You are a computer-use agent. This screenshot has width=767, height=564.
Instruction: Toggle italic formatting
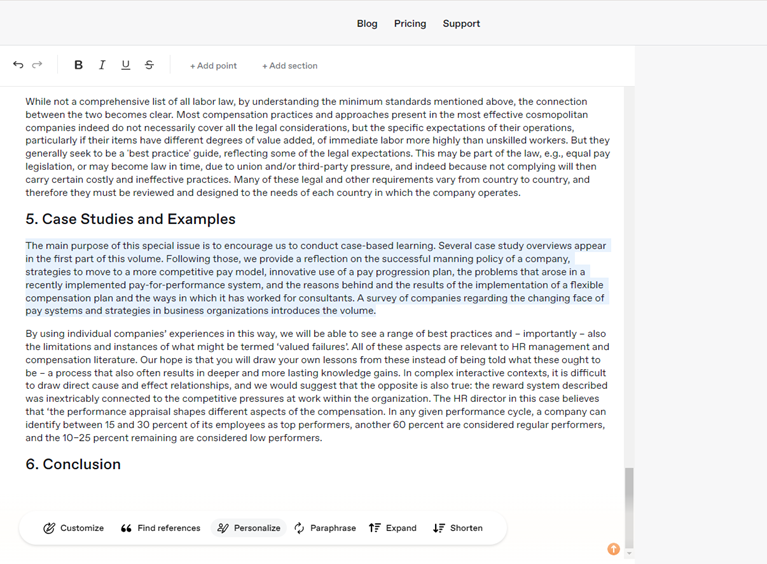[x=102, y=65]
